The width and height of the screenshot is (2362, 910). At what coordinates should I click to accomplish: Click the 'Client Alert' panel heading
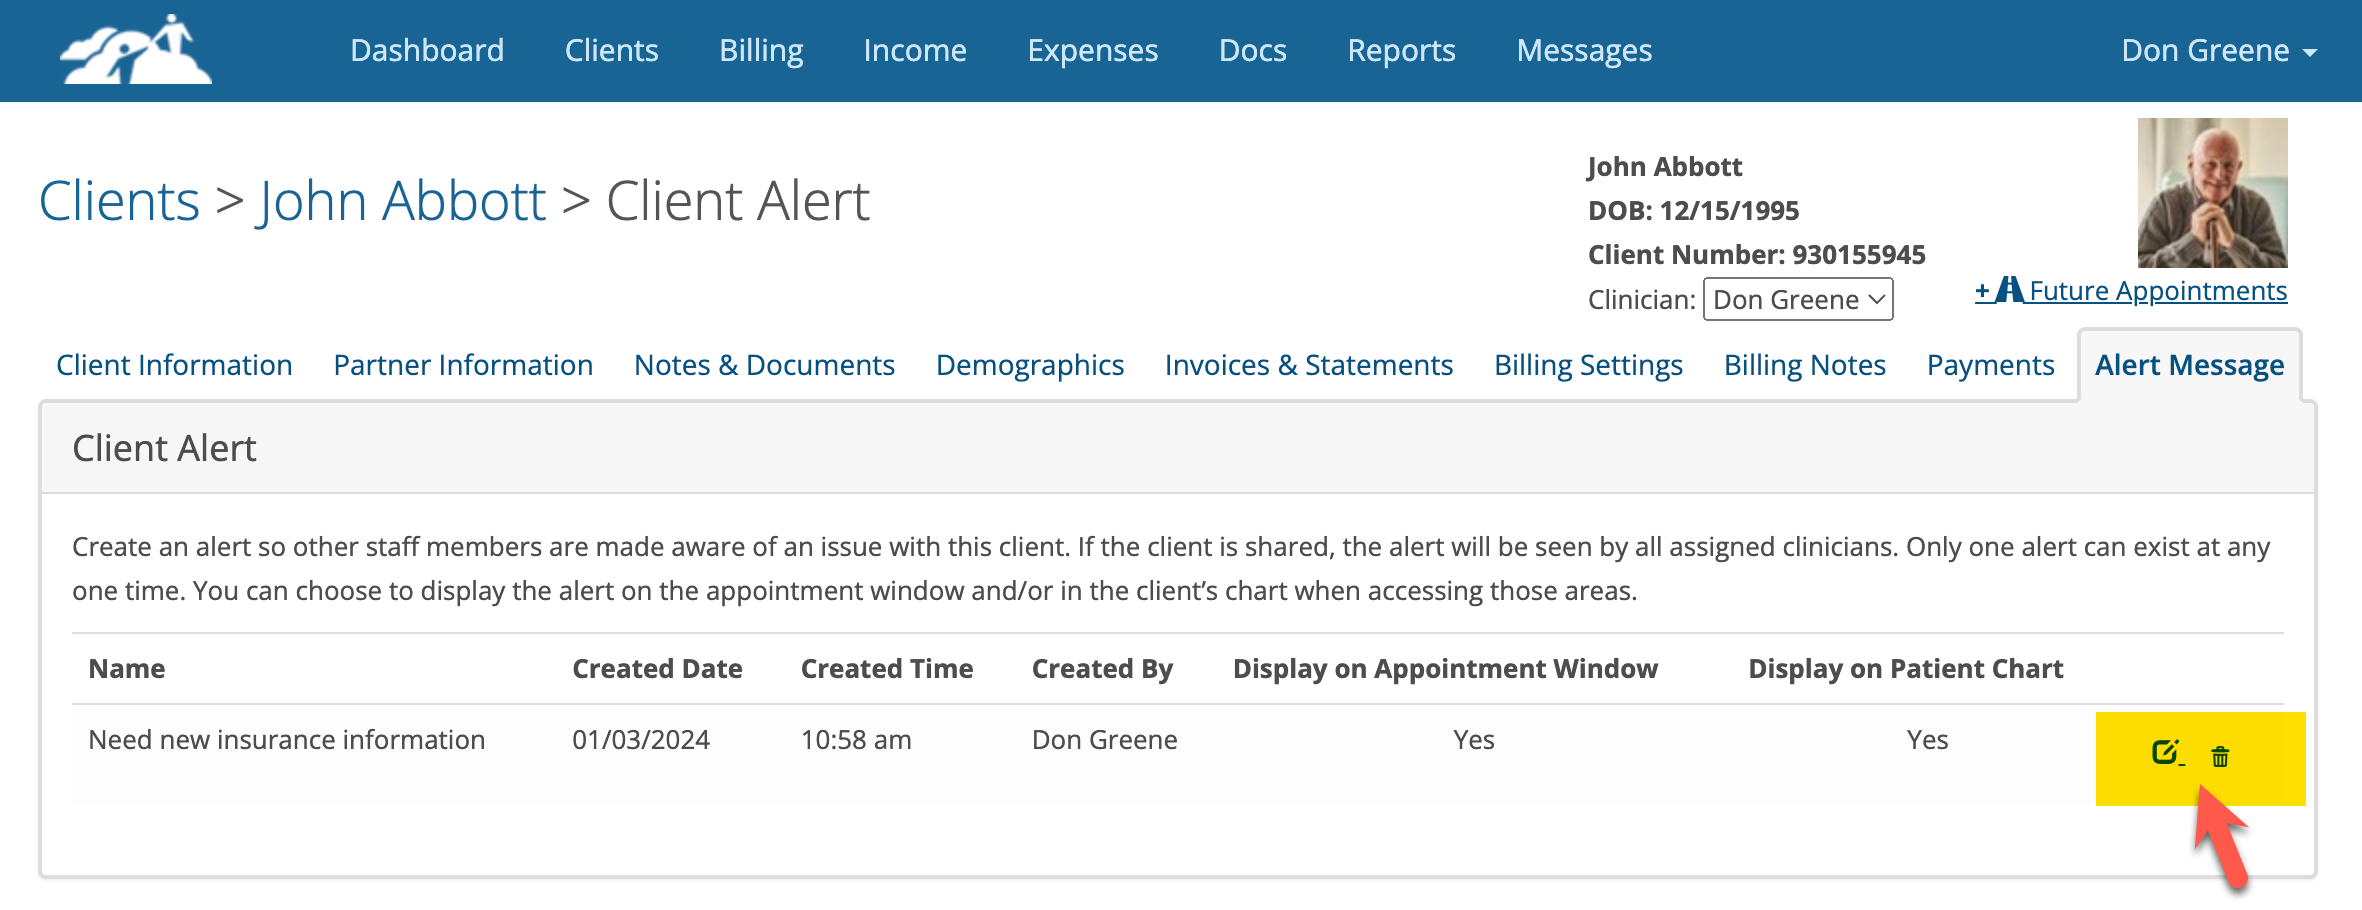coord(165,448)
